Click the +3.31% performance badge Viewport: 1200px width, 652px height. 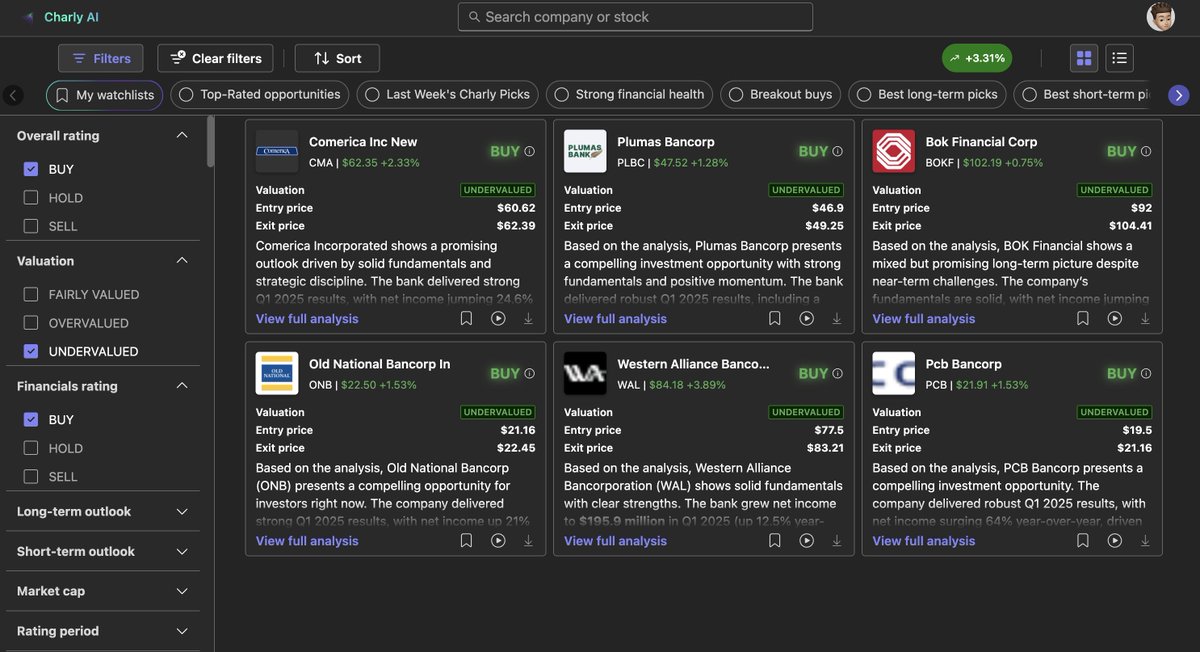977,58
